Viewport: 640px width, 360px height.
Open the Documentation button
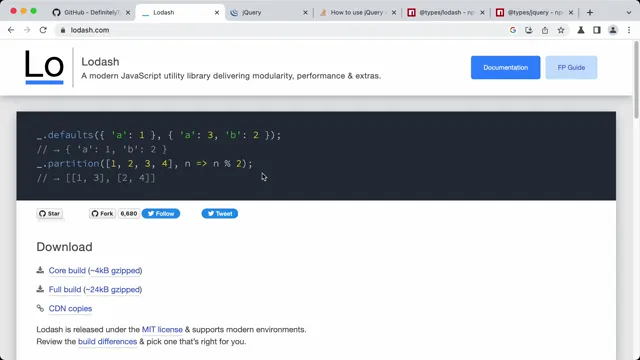click(505, 67)
